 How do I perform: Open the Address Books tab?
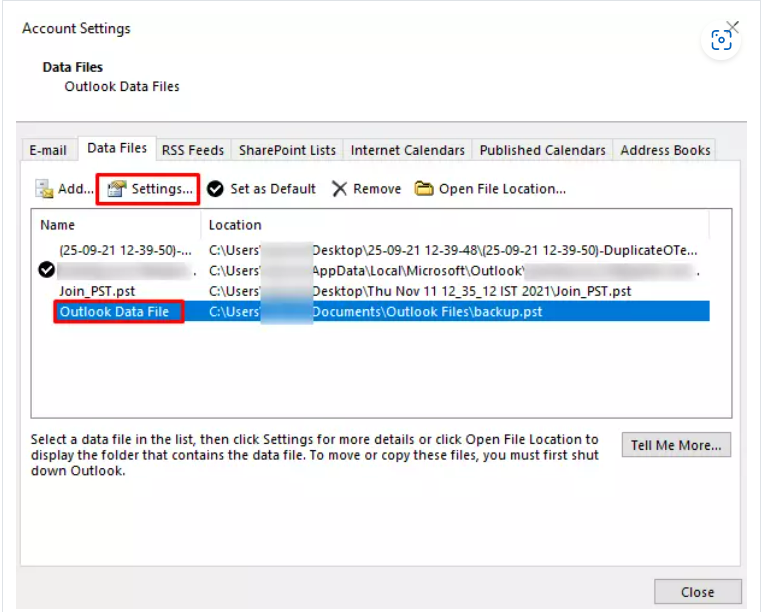pyautogui.click(x=665, y=150)
